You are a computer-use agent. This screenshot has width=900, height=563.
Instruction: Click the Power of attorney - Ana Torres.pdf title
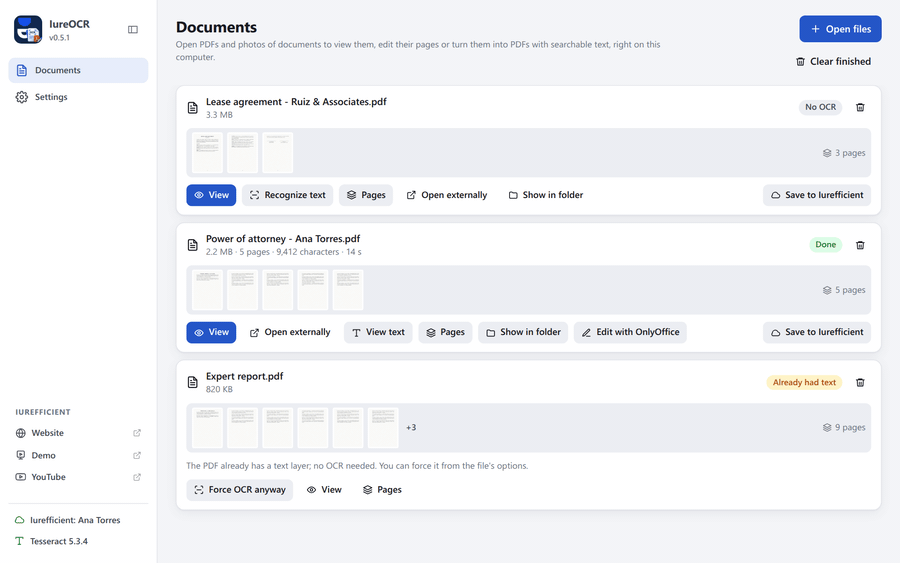click(283, 239)
